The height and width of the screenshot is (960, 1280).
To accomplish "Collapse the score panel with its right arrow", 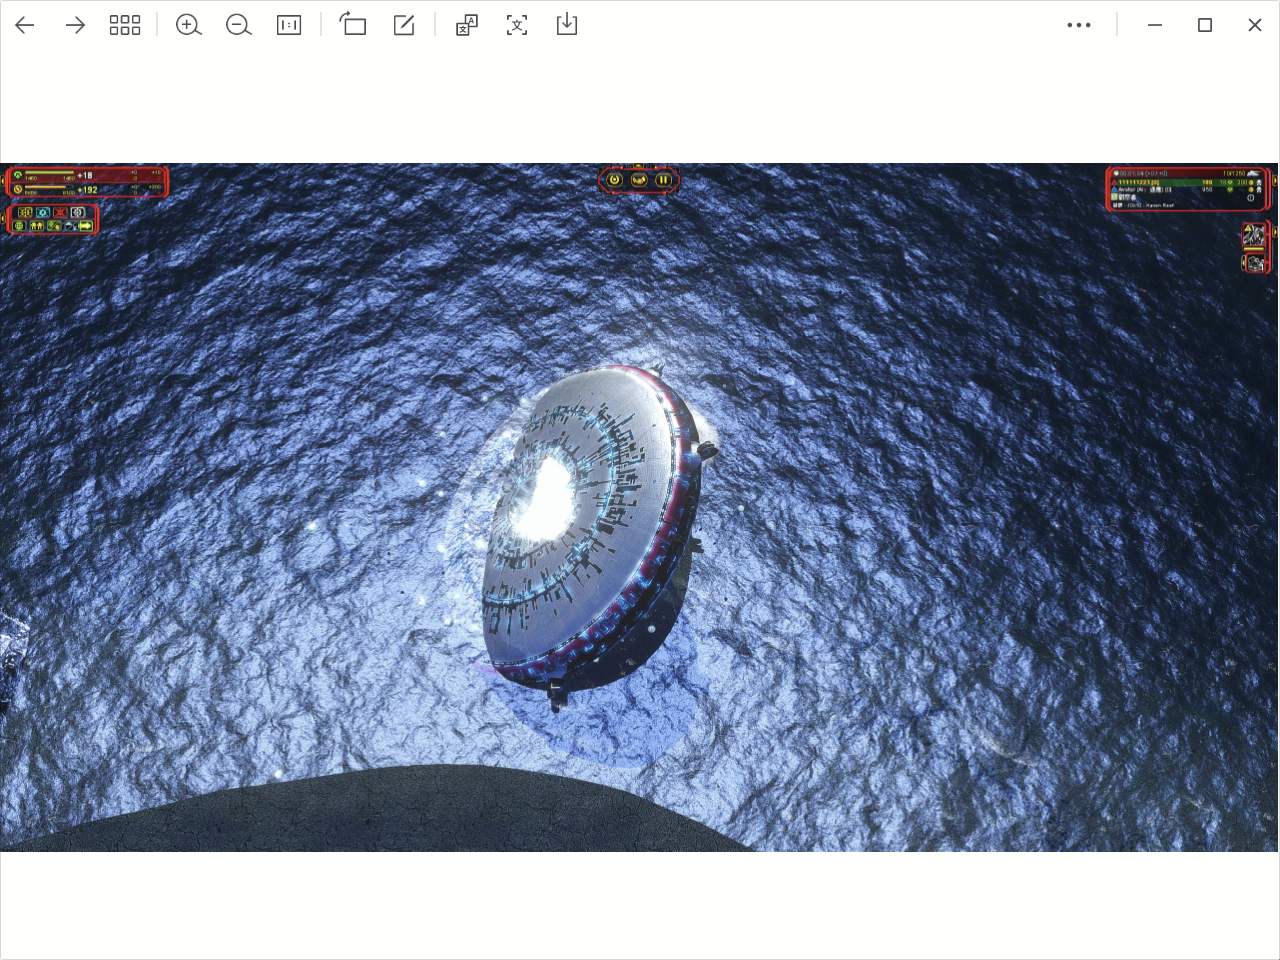I will (x=1275, y=181).
